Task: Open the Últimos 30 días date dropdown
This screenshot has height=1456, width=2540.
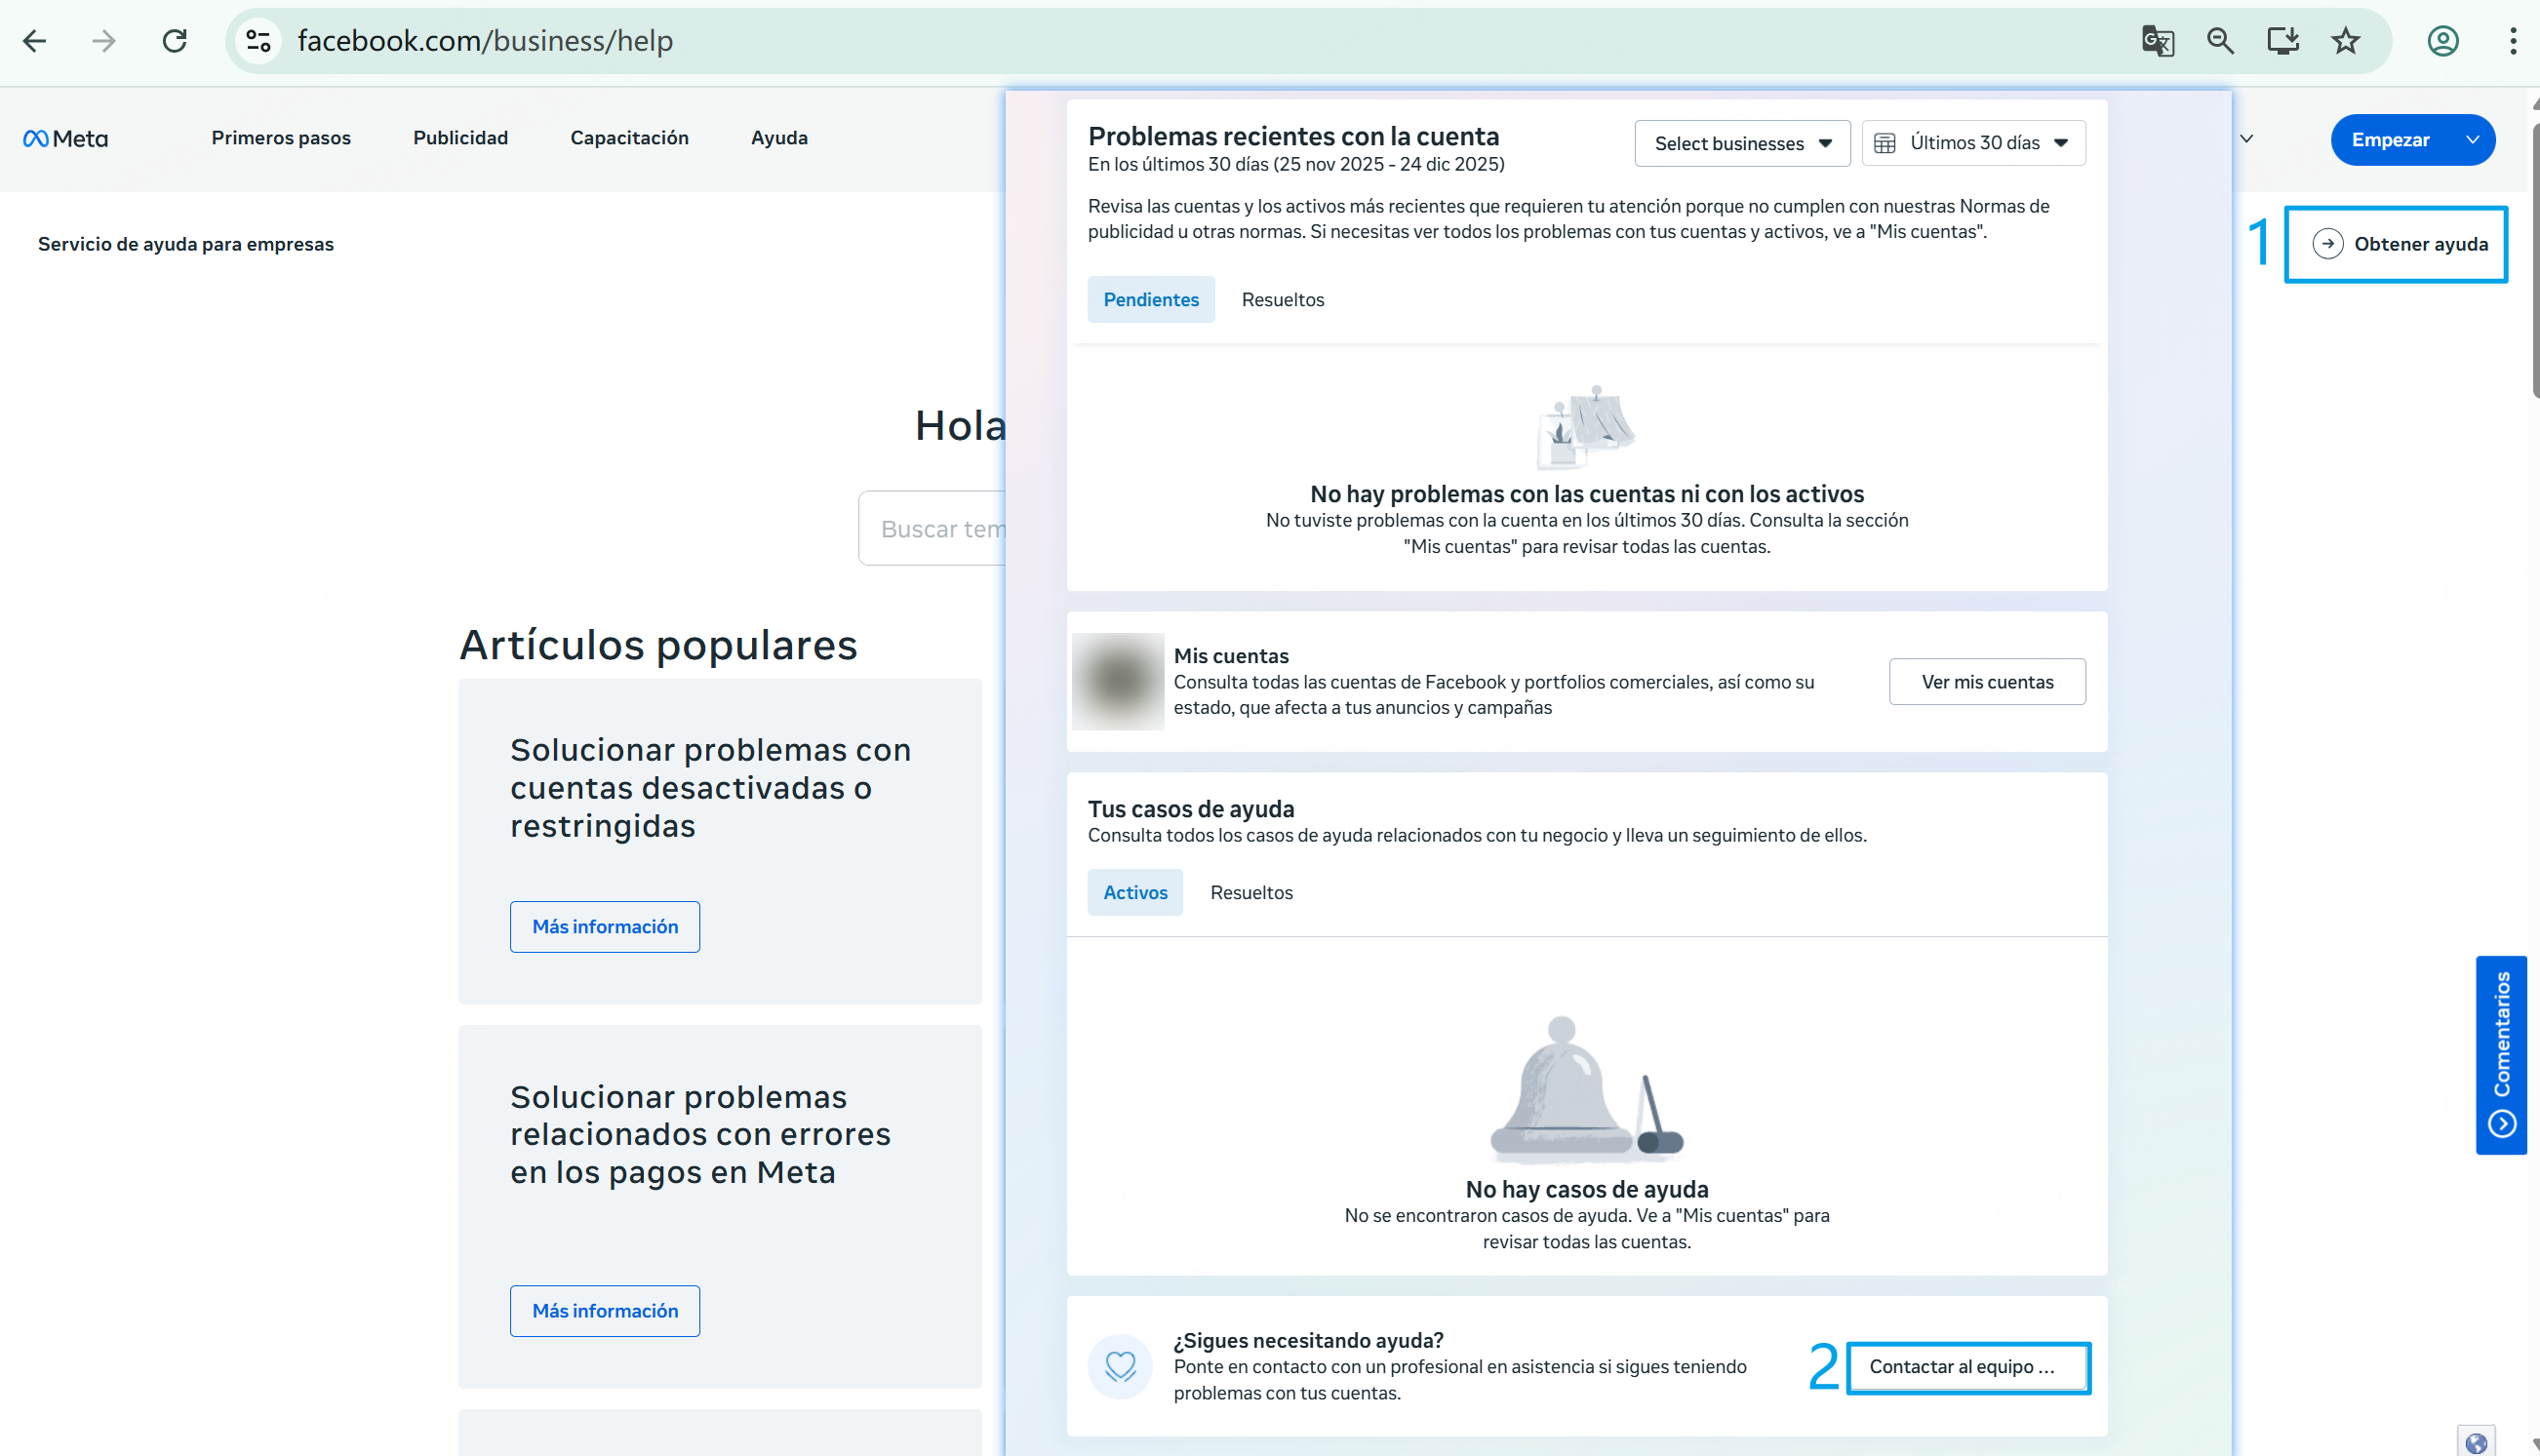Action: pos(1973,143)
